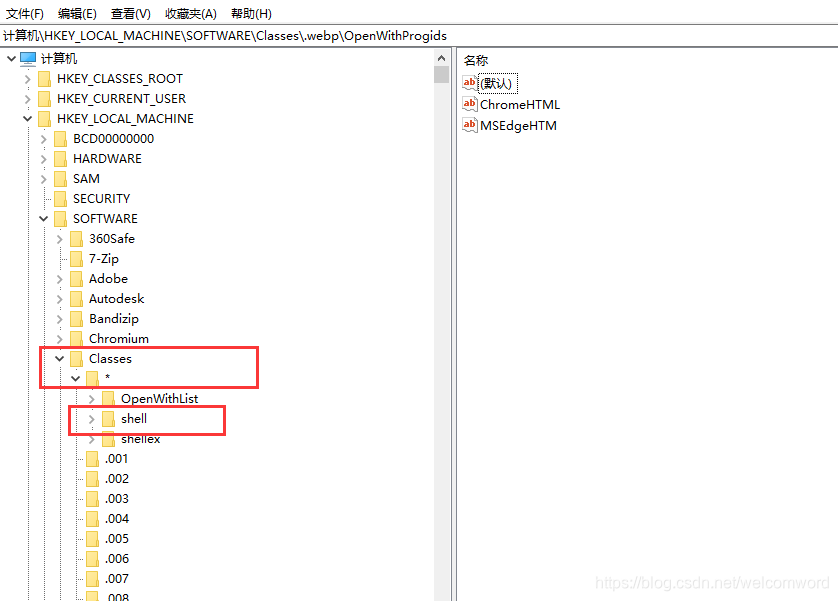Click BCD00000000 folder icon
This screenshot has width=838, height=601.
(60, 139)
